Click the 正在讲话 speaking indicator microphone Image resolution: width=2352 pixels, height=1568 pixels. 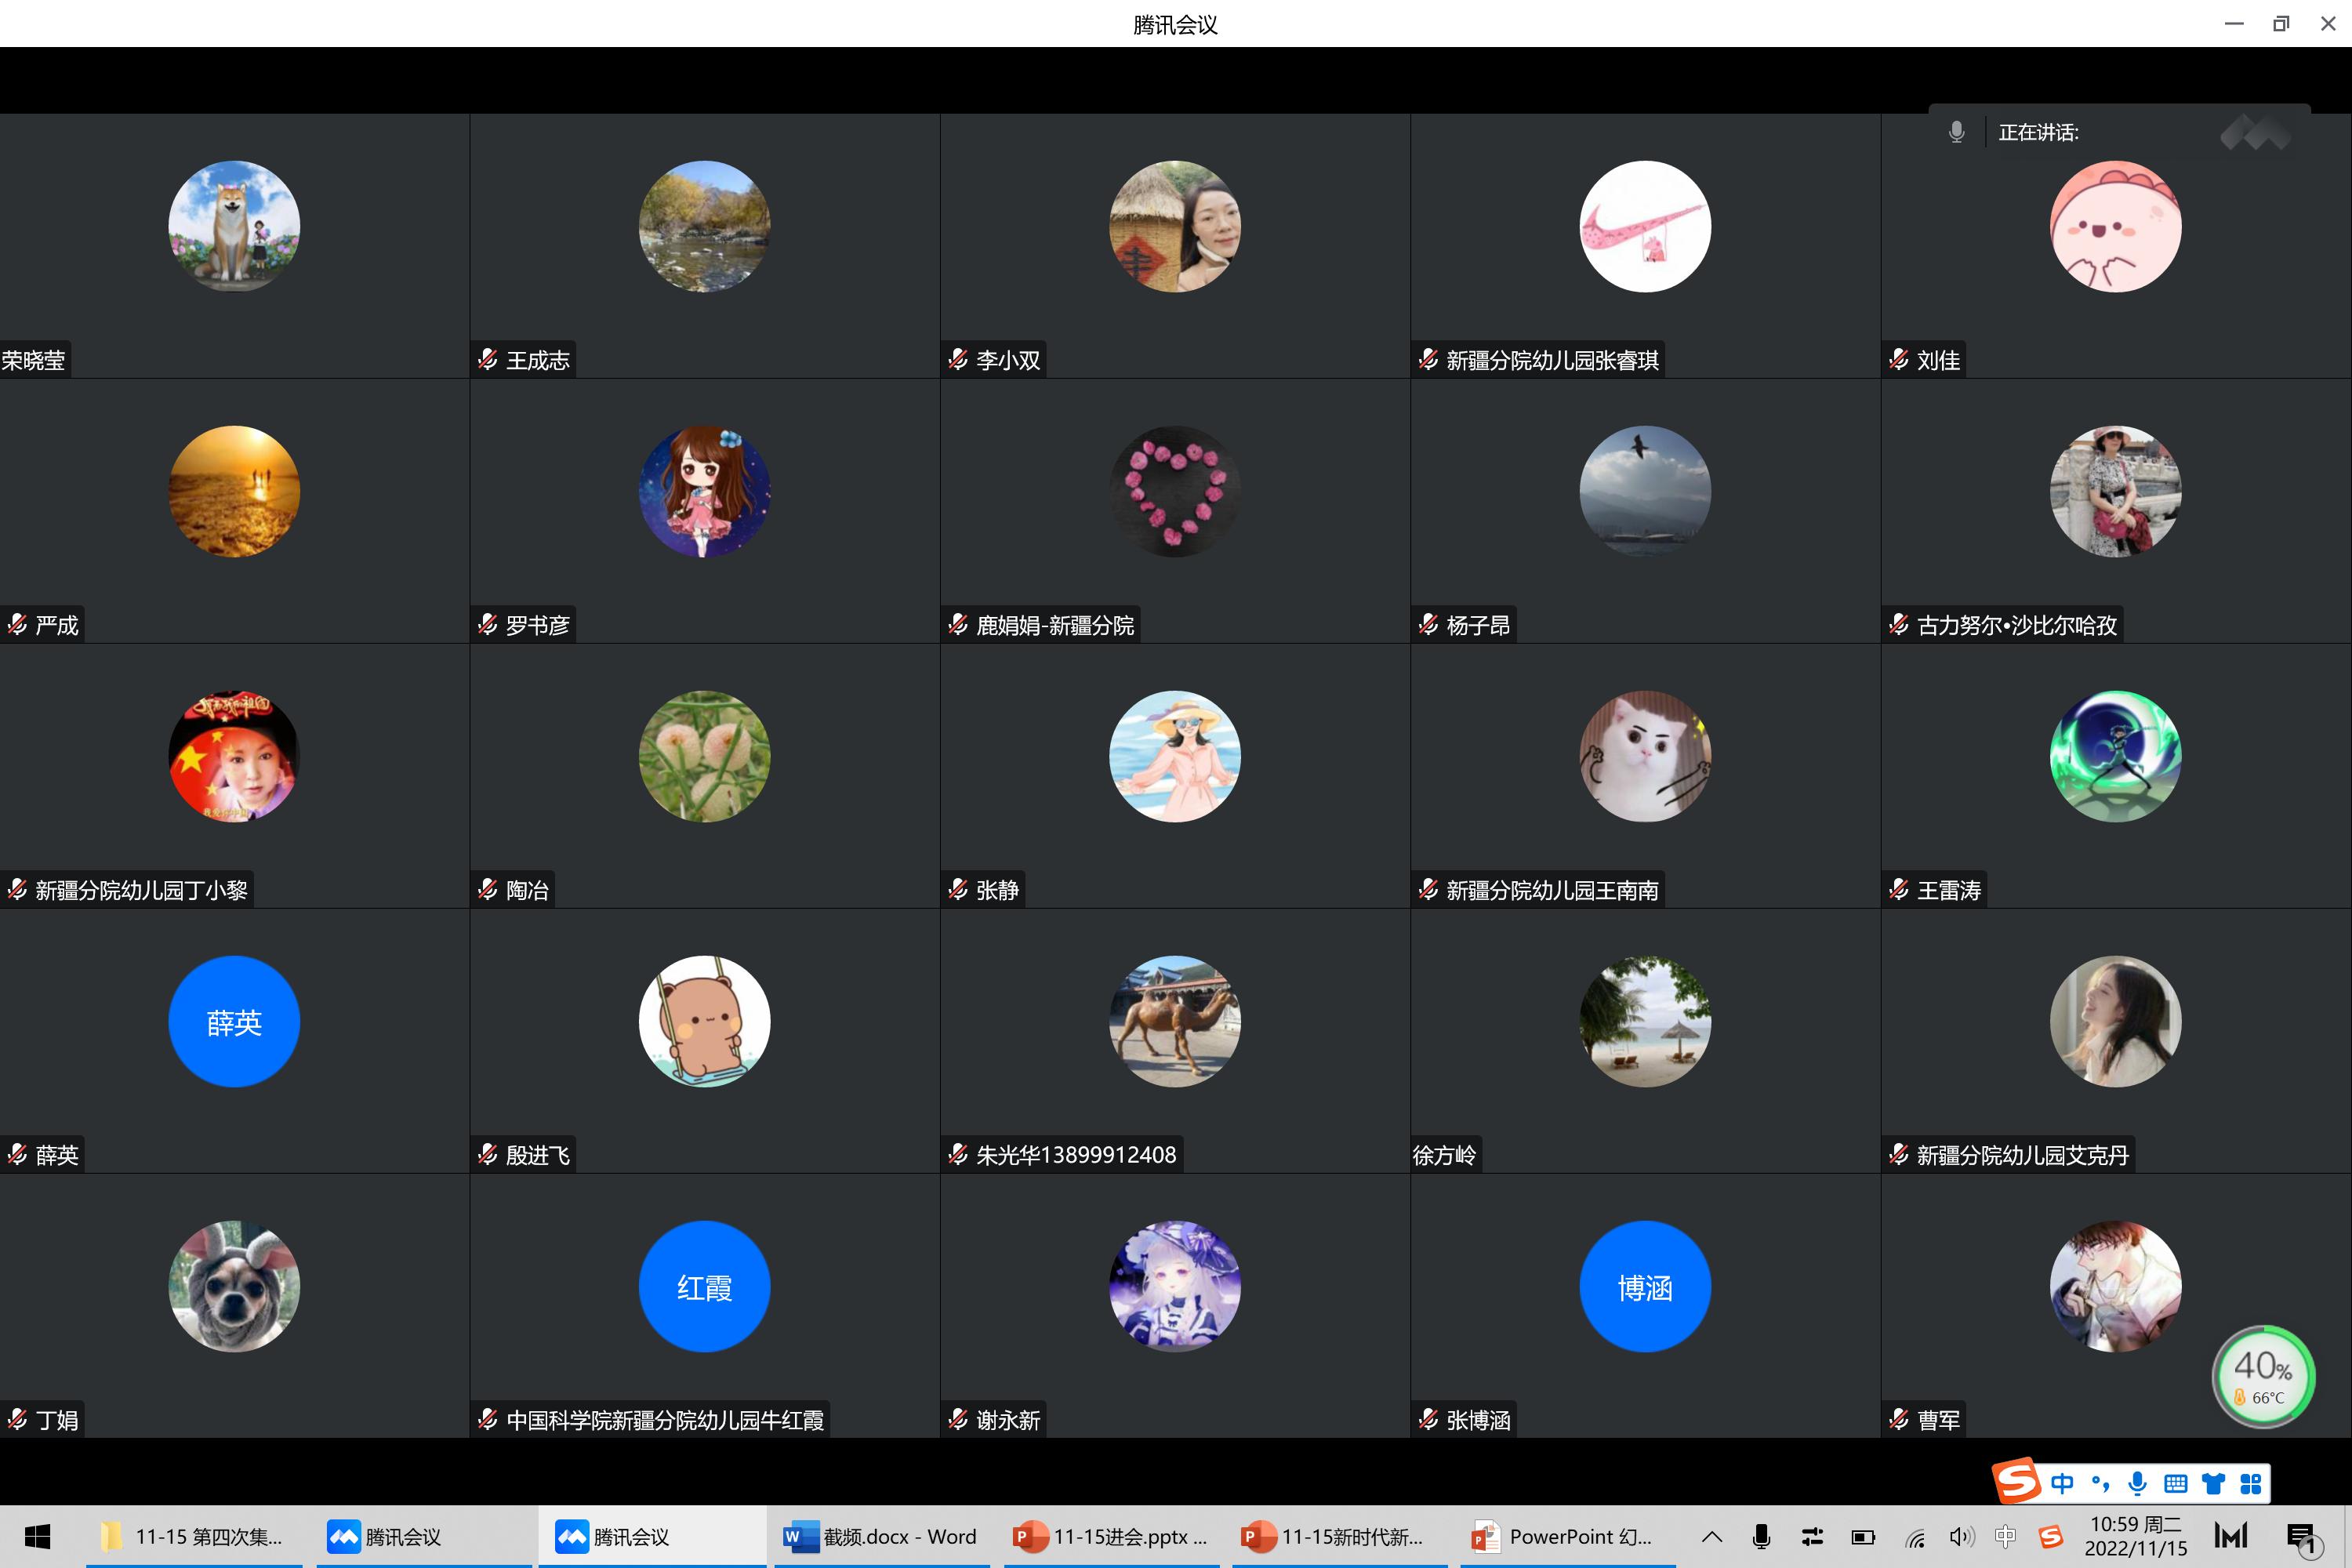(1956, 132)
